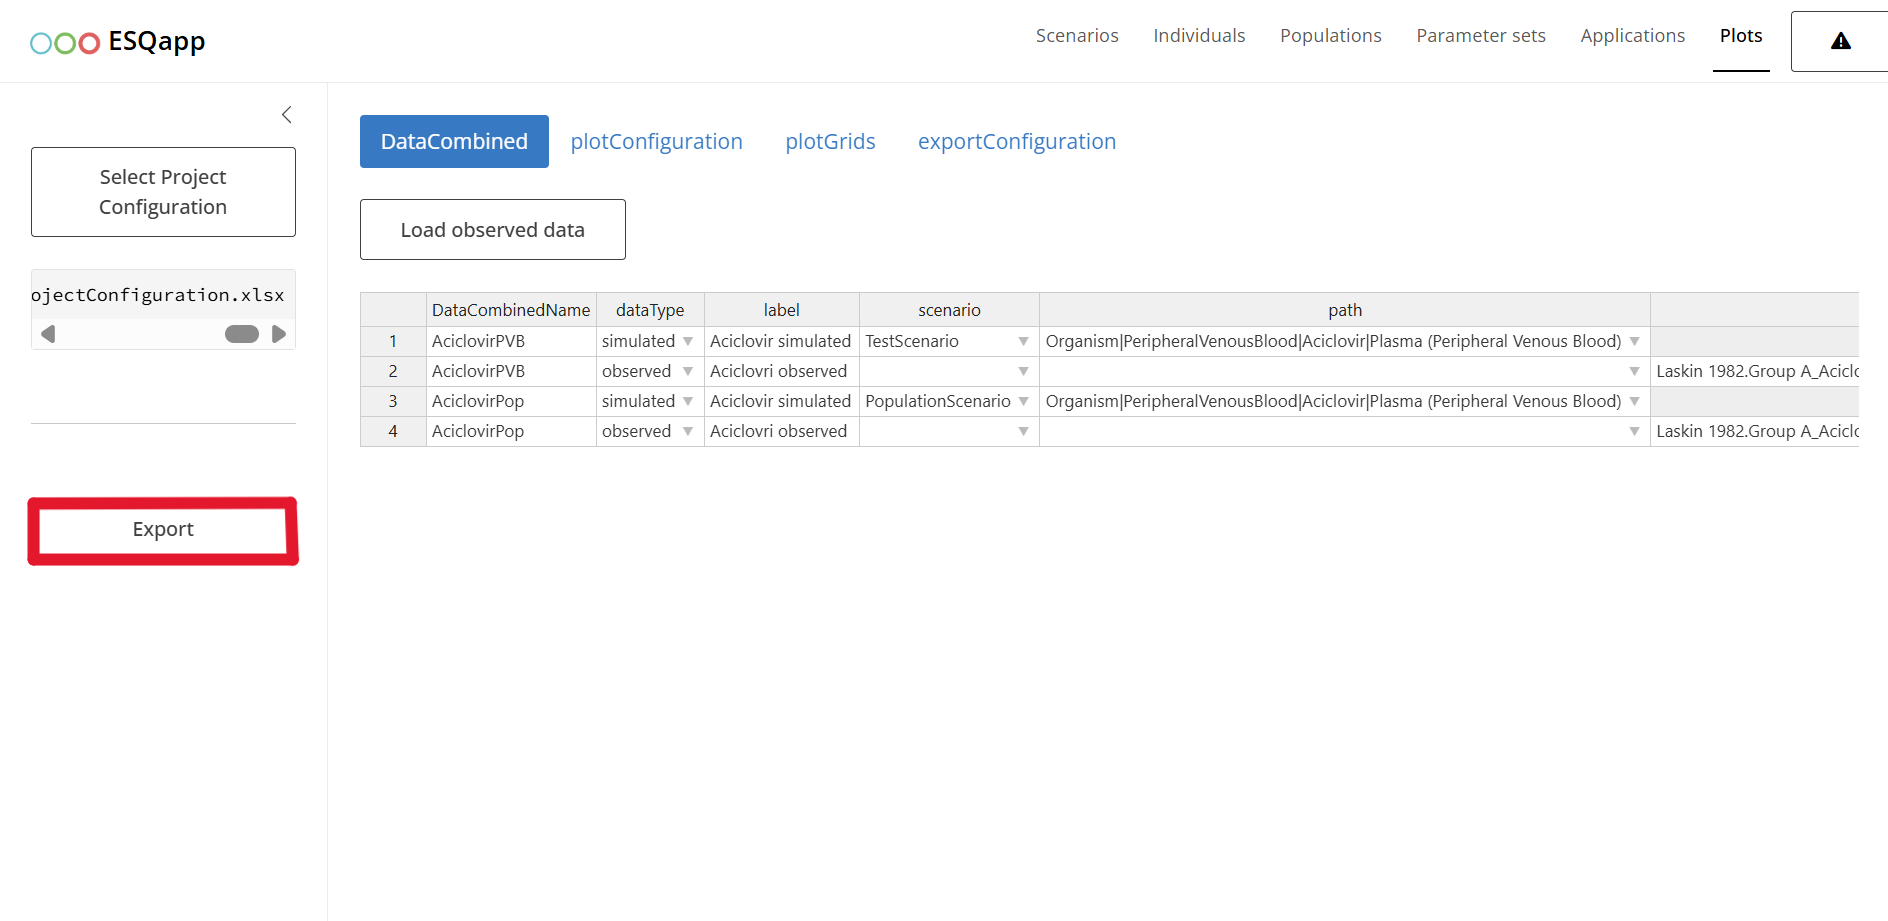1888x921 pixels.
Task: Switch to the plotConfiguration tab
Action: tap(656, 142)
